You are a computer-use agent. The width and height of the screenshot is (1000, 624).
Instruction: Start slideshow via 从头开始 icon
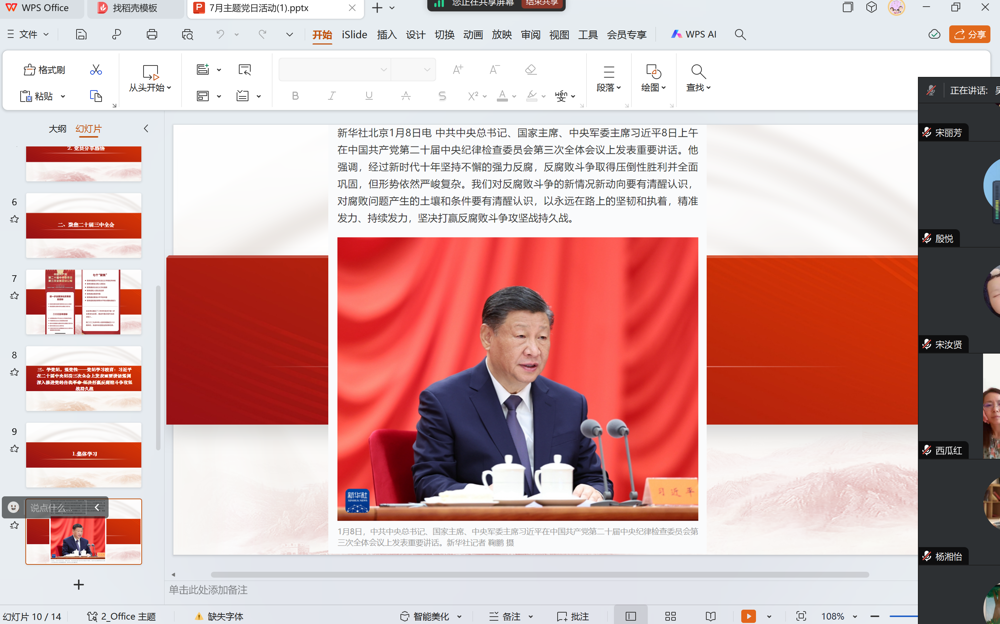tap(152, 71)
